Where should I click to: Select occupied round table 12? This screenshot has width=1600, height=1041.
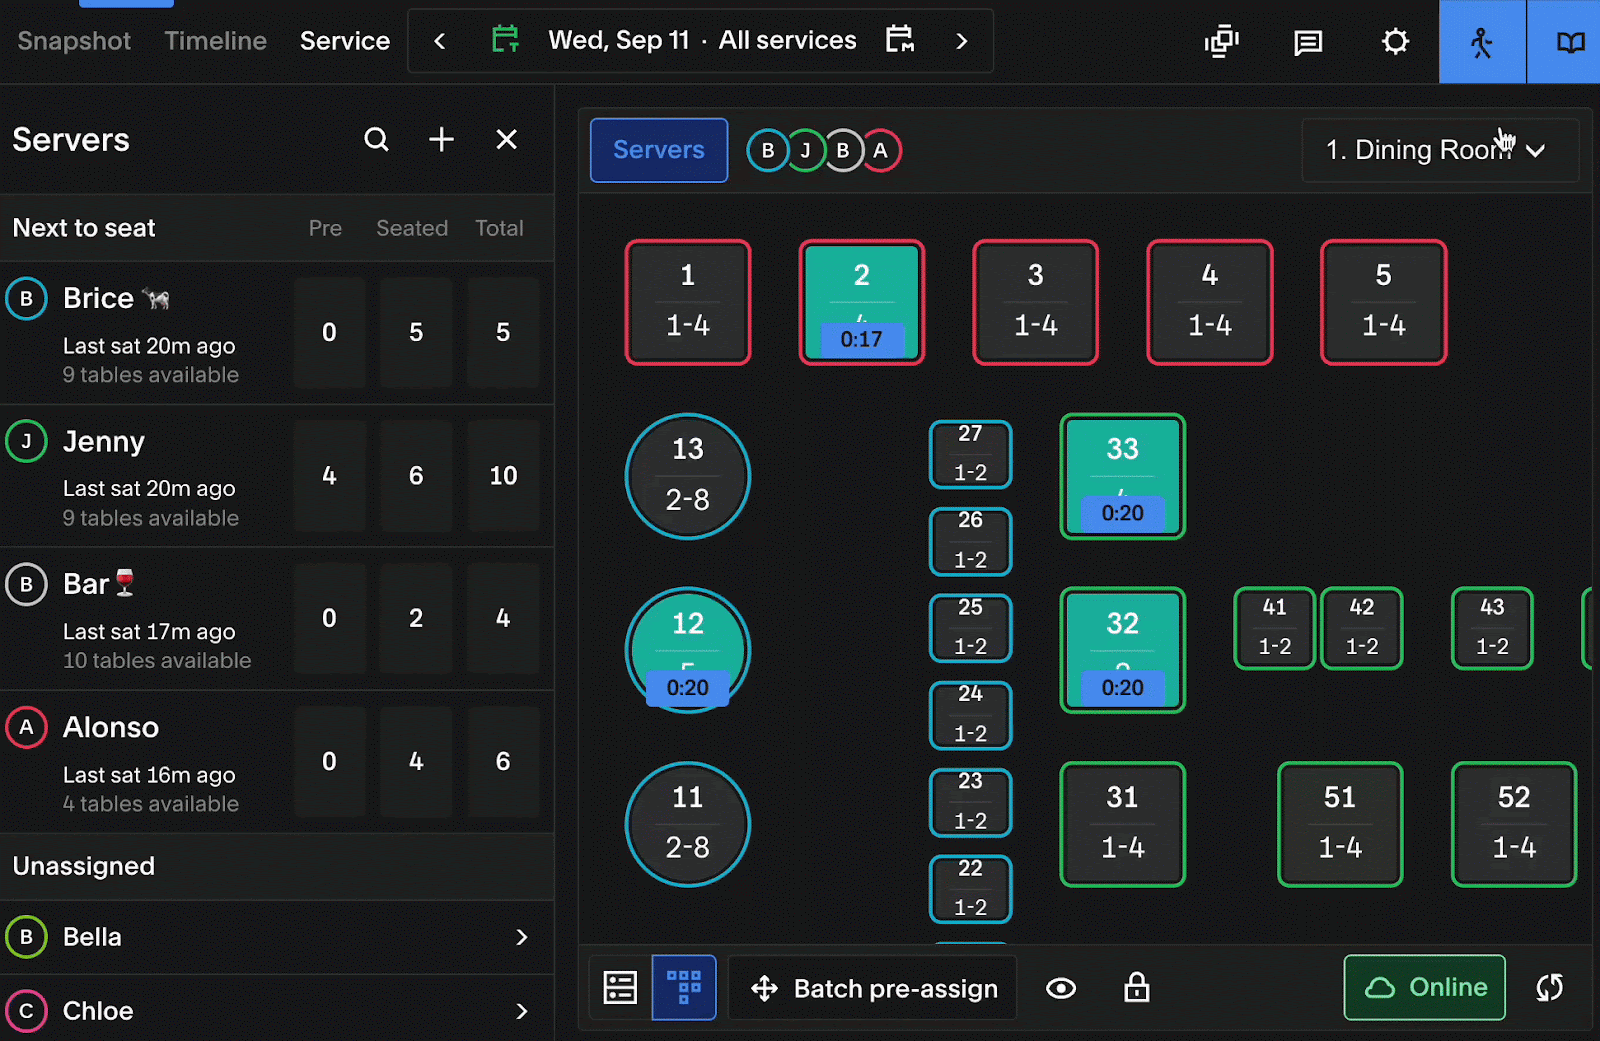(688, 650)
